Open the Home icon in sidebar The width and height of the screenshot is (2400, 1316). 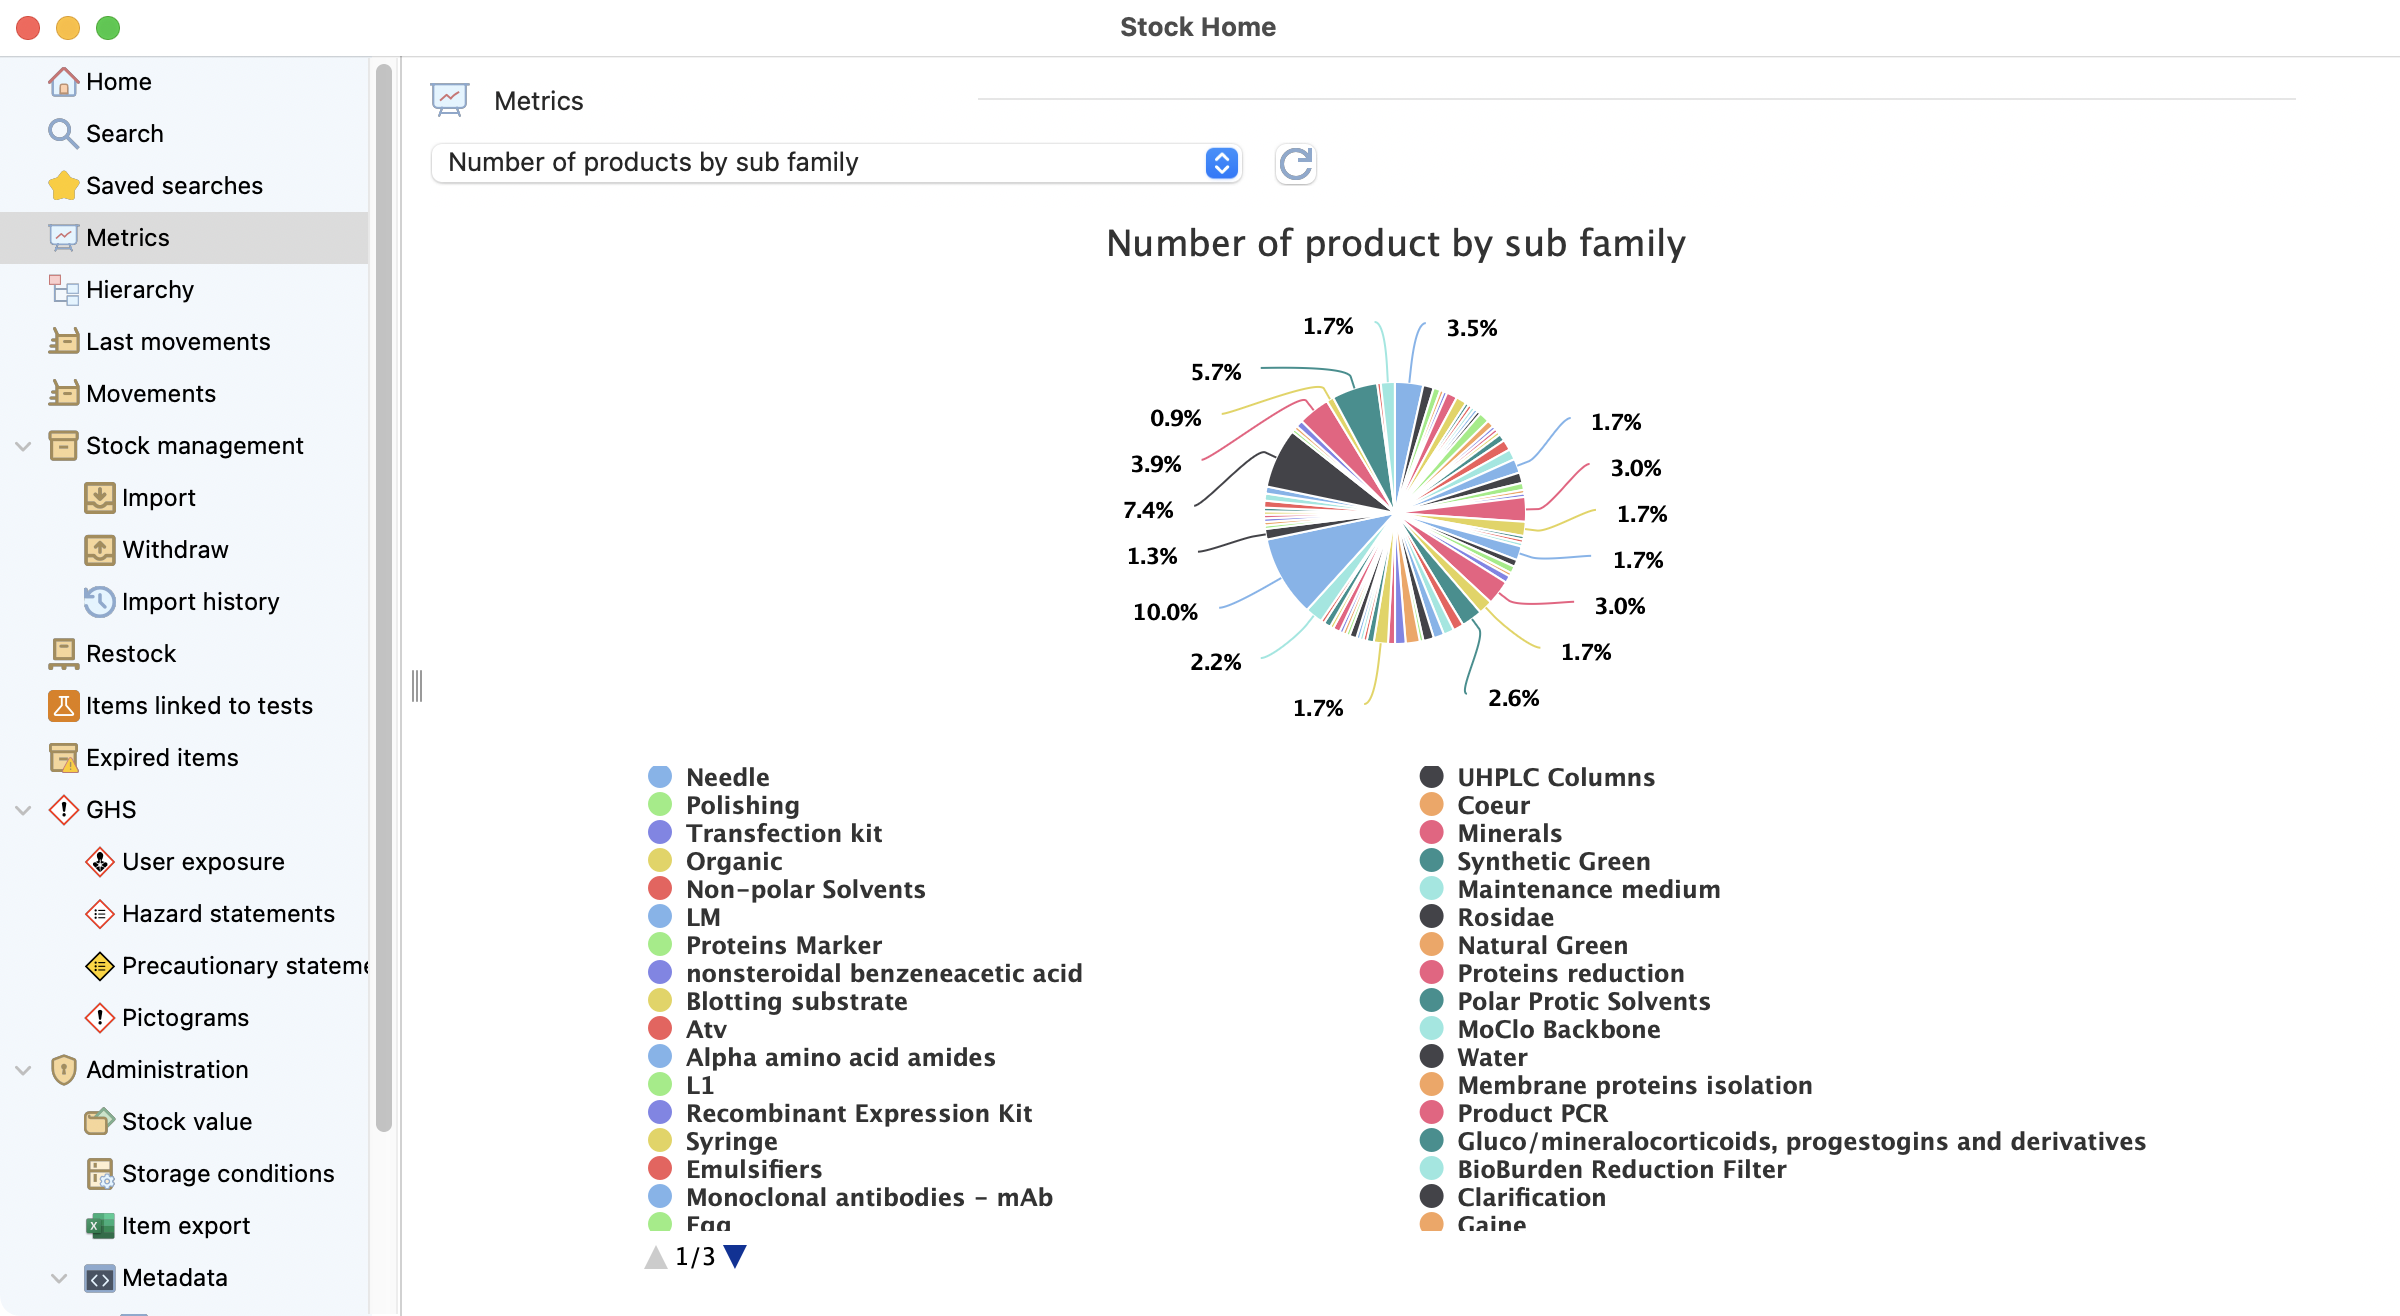click(x=63, y=82)
